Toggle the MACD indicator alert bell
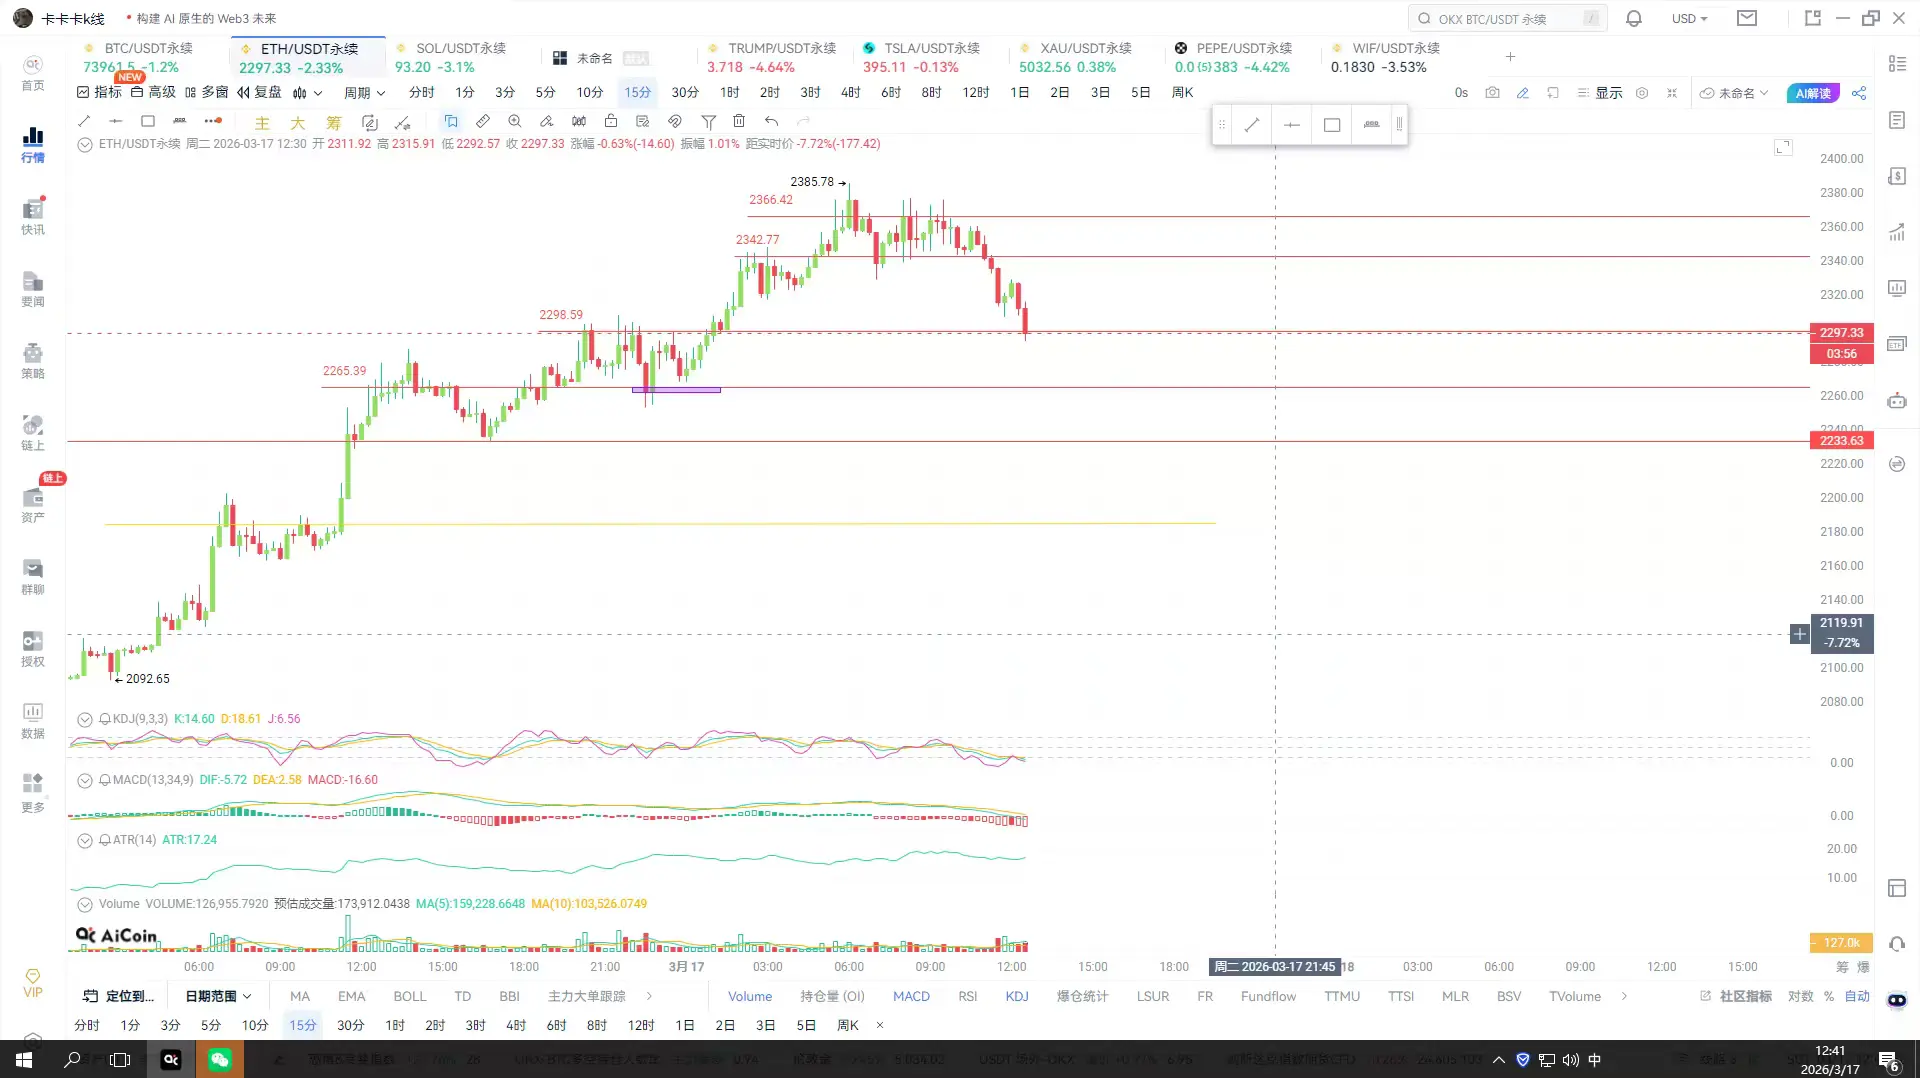The image size is (1920, 1078). [x=105, y=780]
